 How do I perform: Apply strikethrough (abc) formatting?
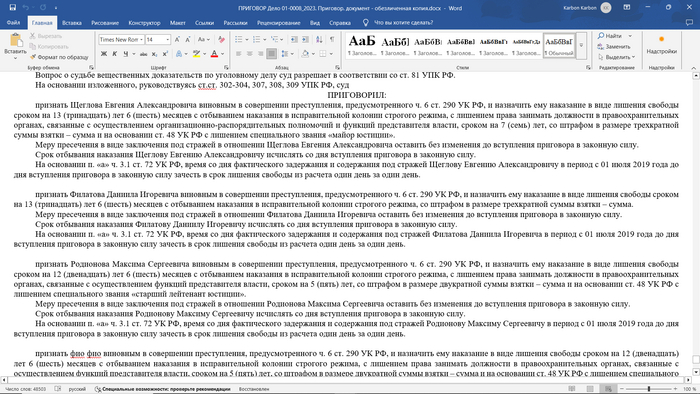(x=143, y=54)
